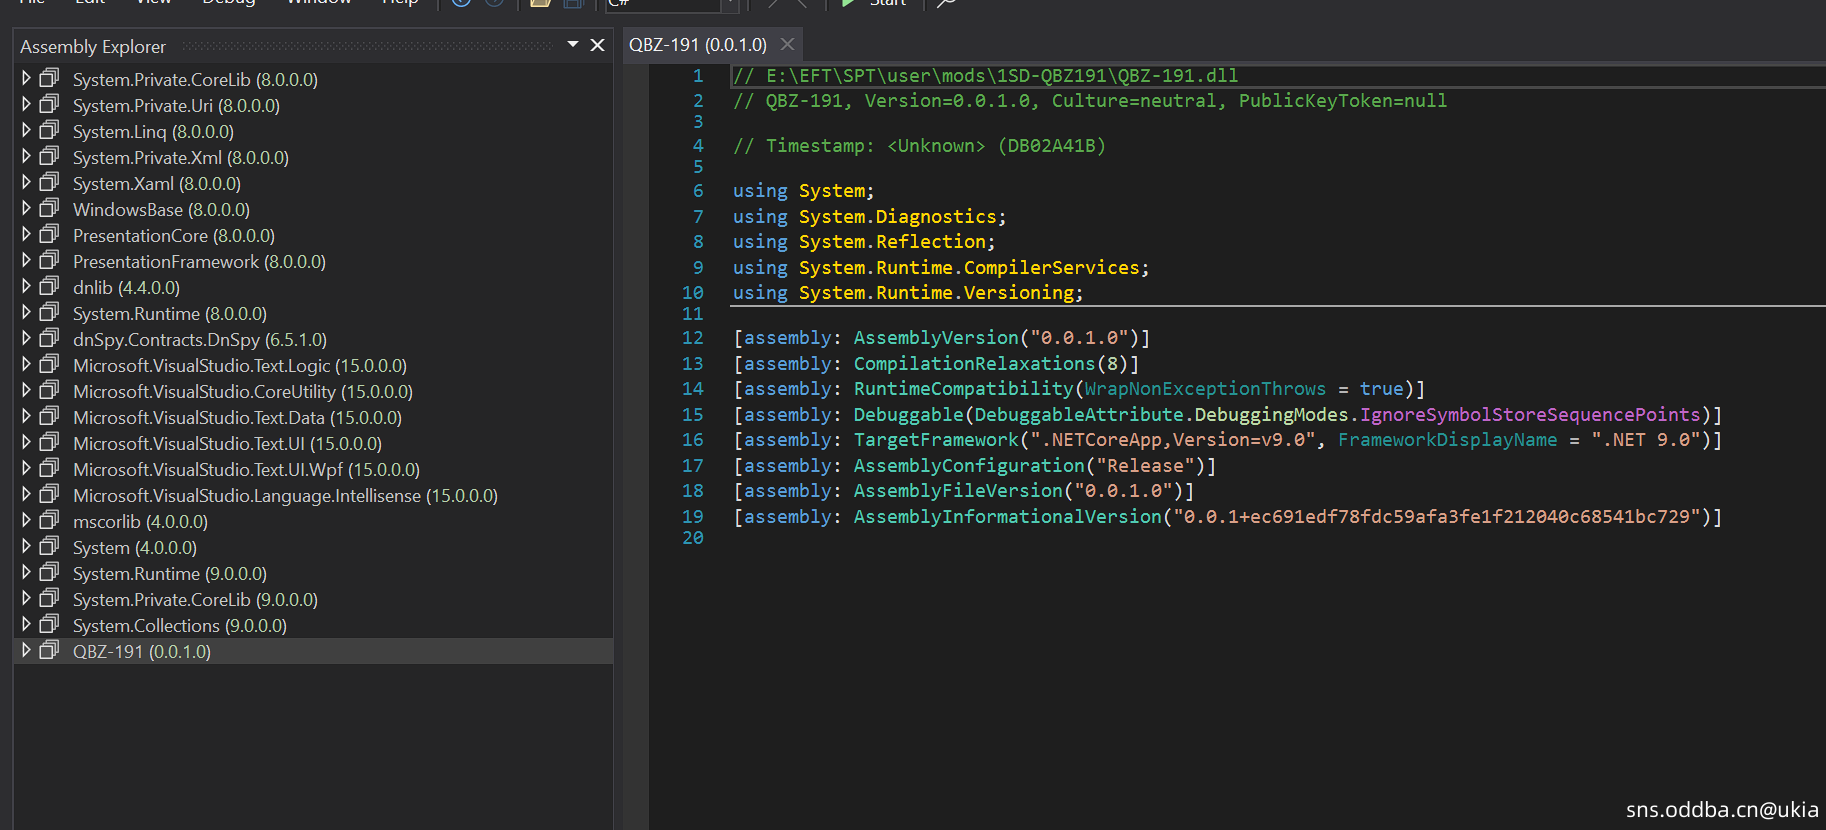Click the System.Private.Uri assembly icon
The image size is (1826, 830).
(49, 105)
